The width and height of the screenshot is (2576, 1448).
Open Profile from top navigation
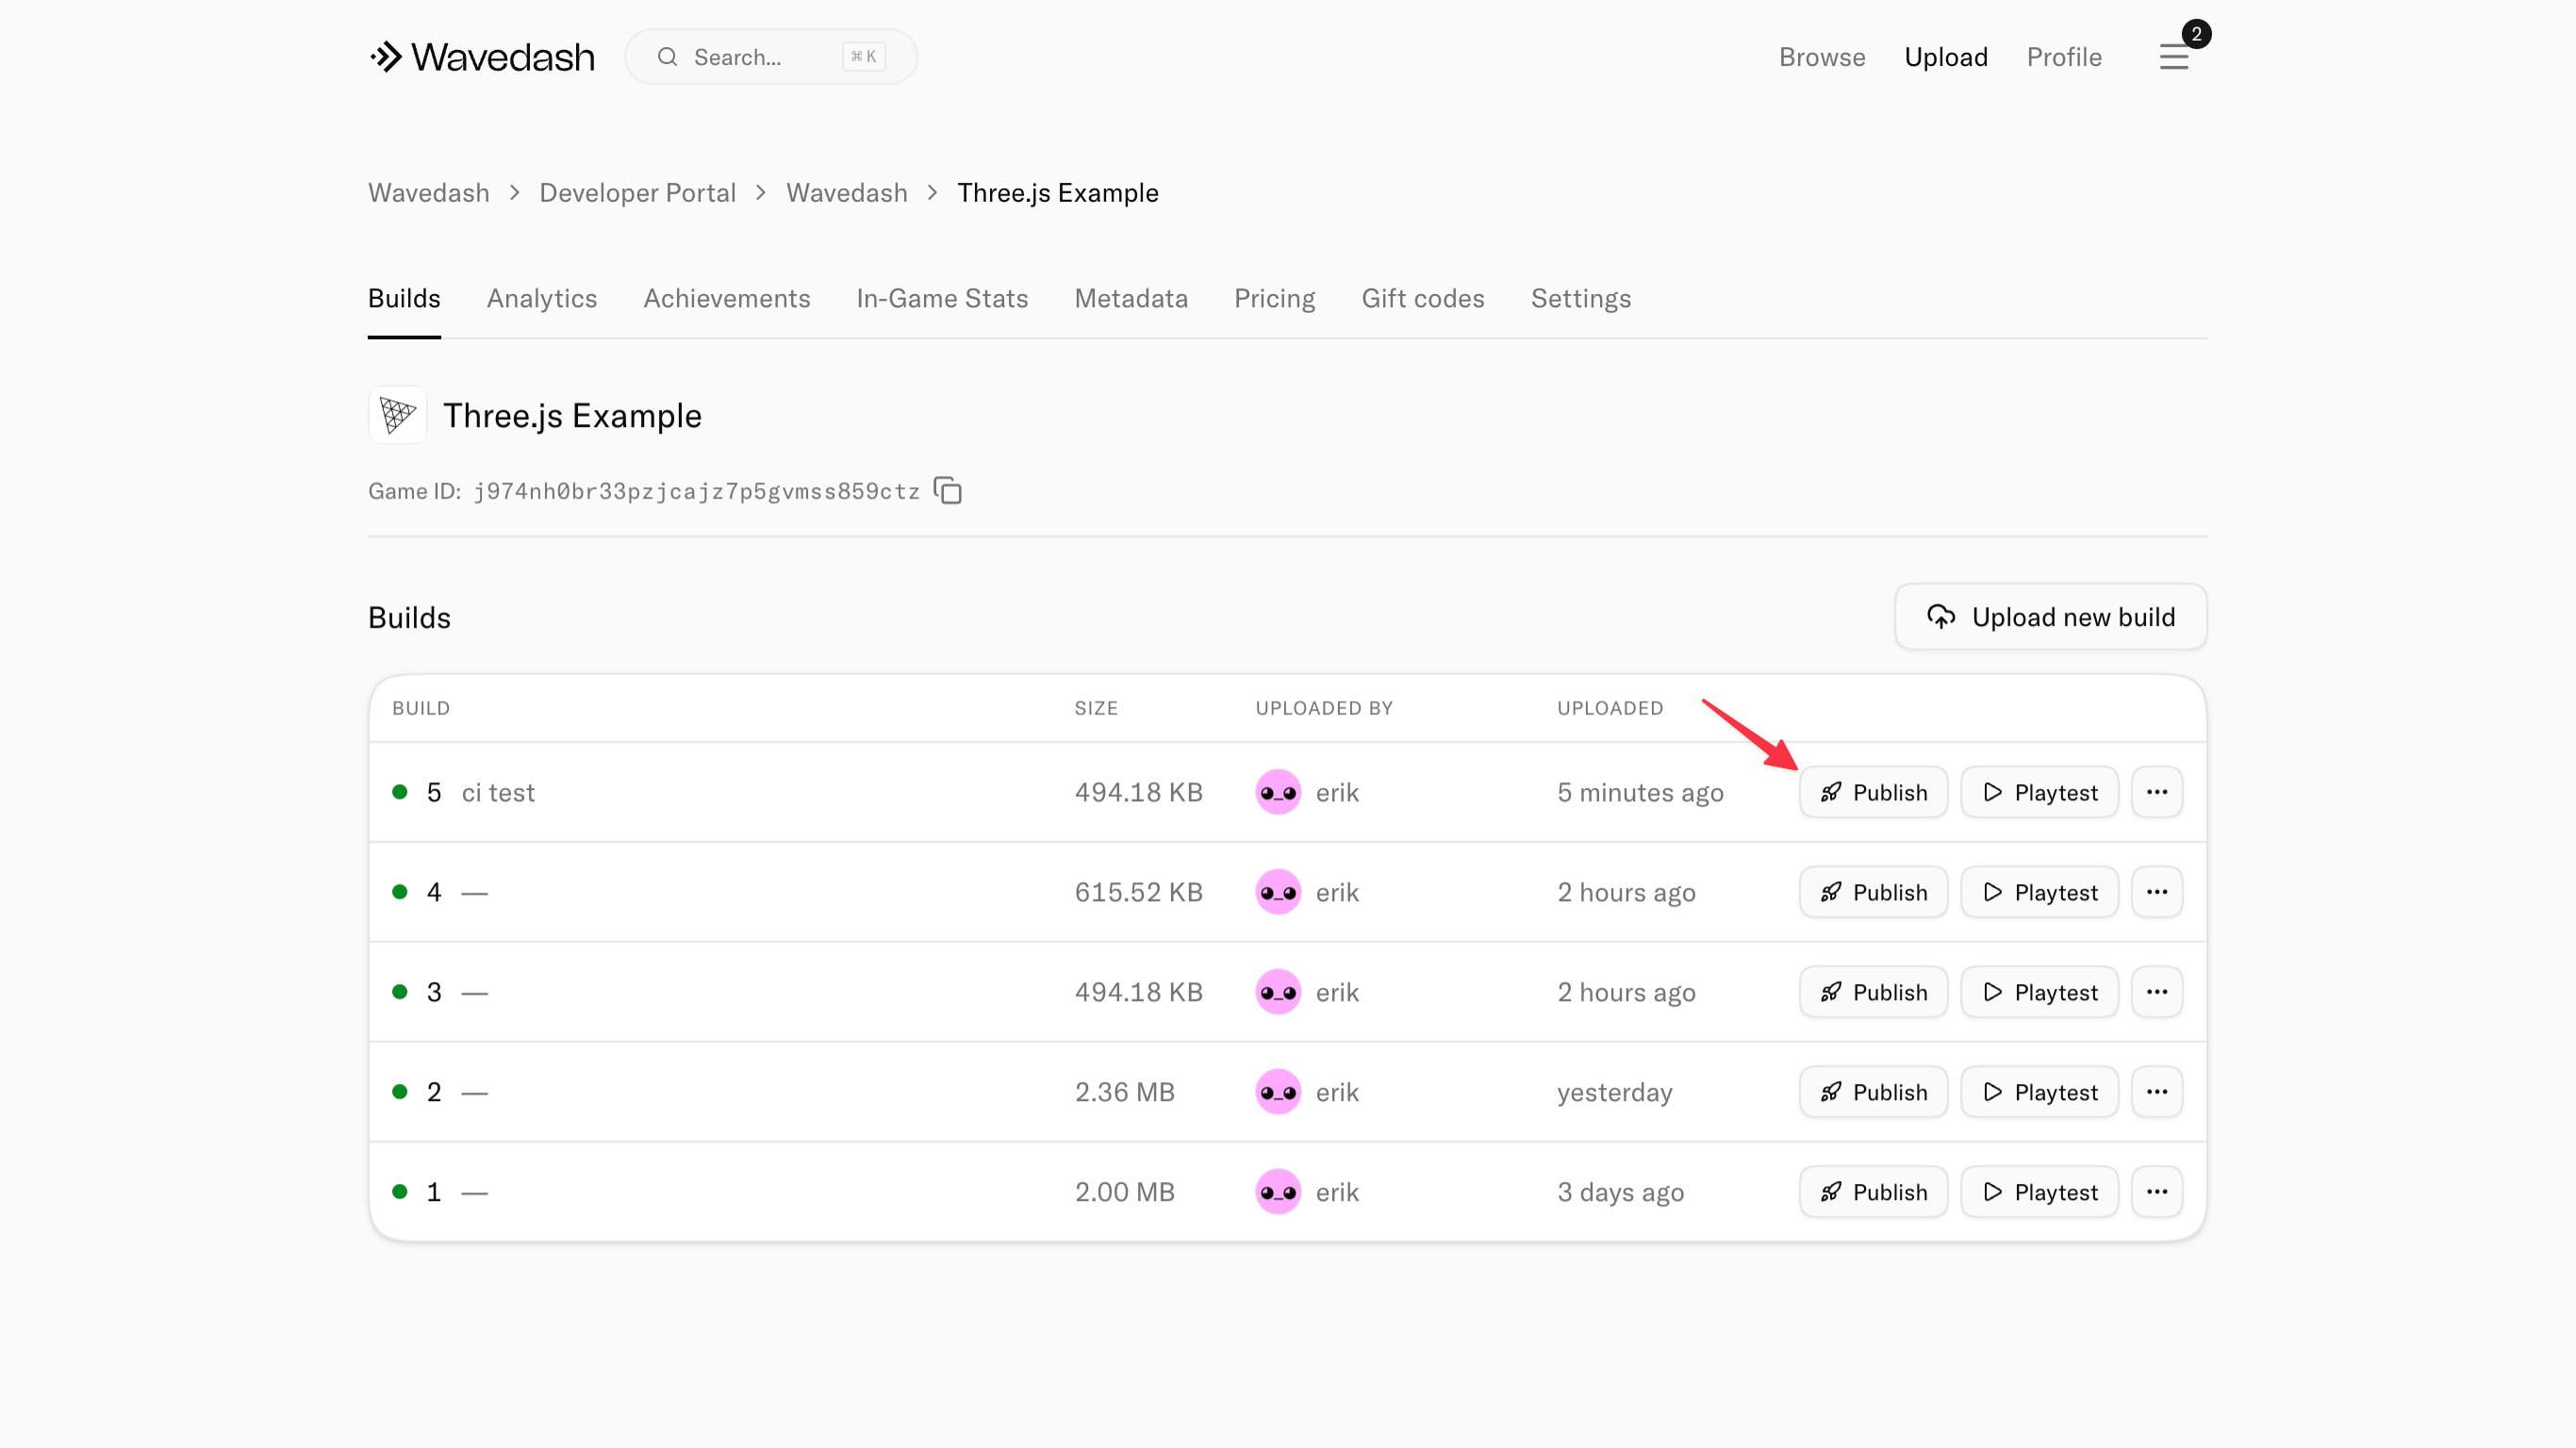click(2063, 57)
